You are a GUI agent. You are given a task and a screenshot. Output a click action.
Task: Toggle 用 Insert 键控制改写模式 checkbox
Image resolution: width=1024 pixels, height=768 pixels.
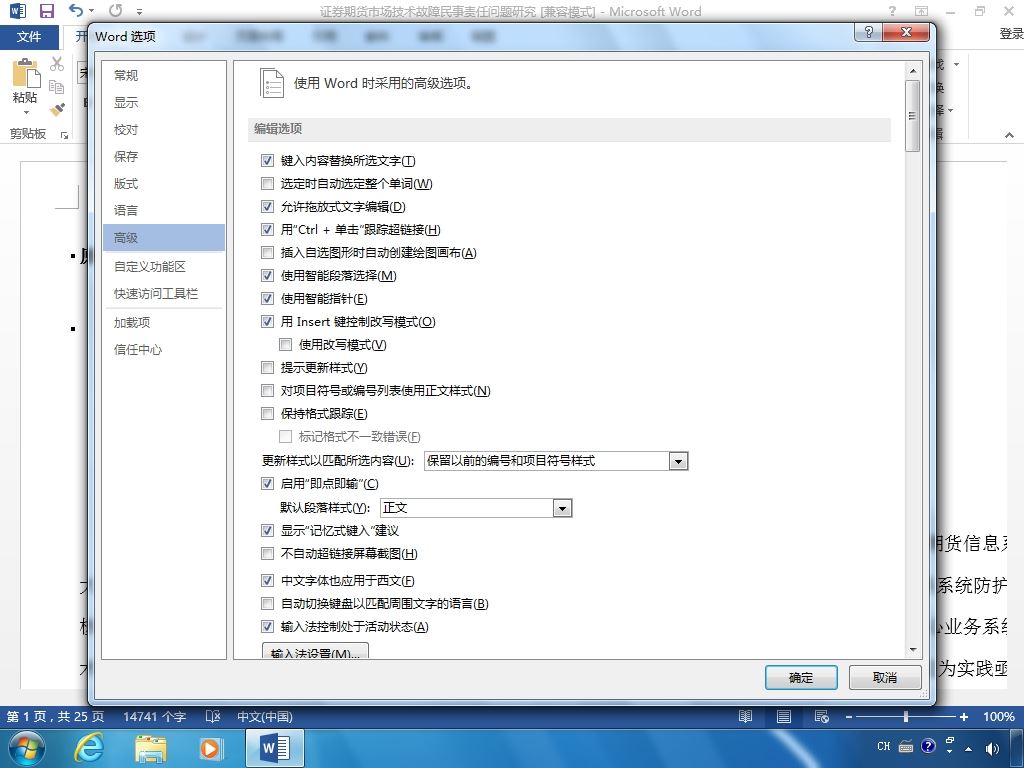tap(267, 321)
